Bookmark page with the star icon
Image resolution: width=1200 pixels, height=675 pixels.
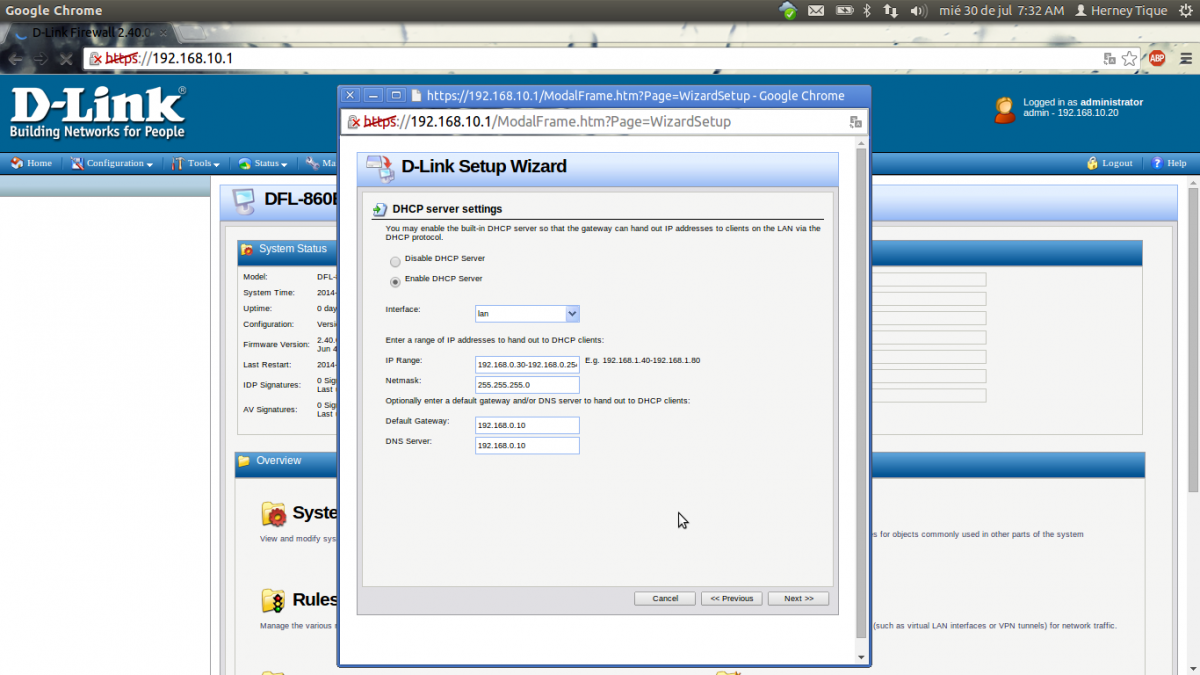pyautogui.click(x=1129, y=59)
